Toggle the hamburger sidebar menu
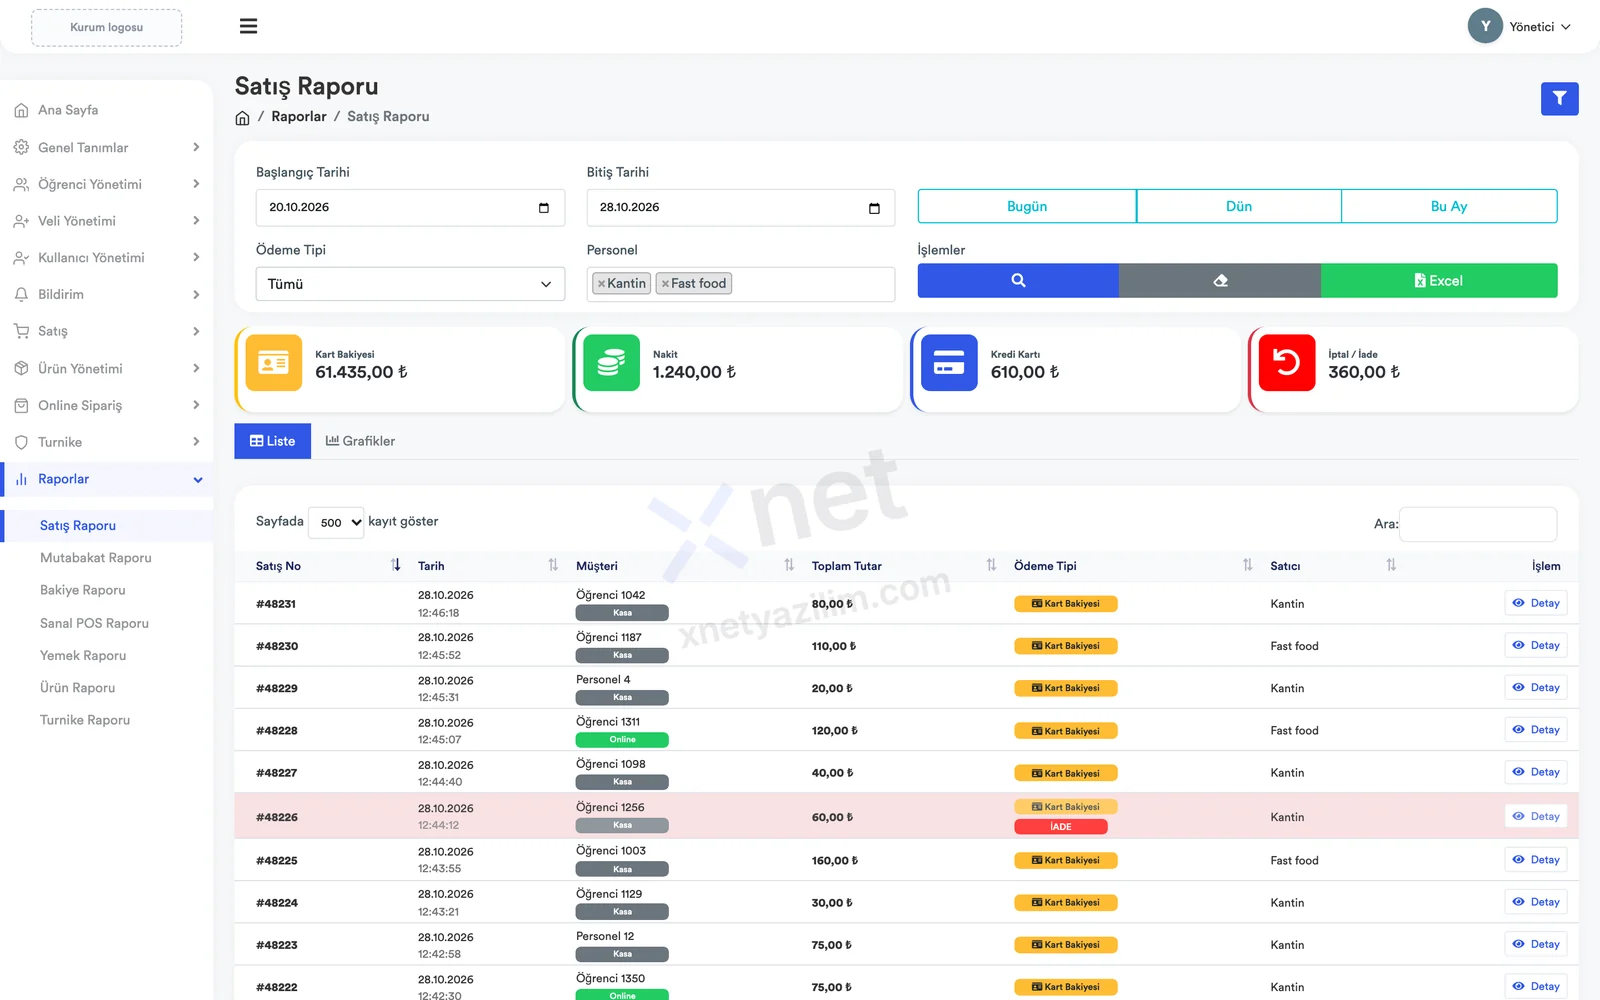Screen dimensions: 1600x1000 pyautogui.click(x=248, y=26)
